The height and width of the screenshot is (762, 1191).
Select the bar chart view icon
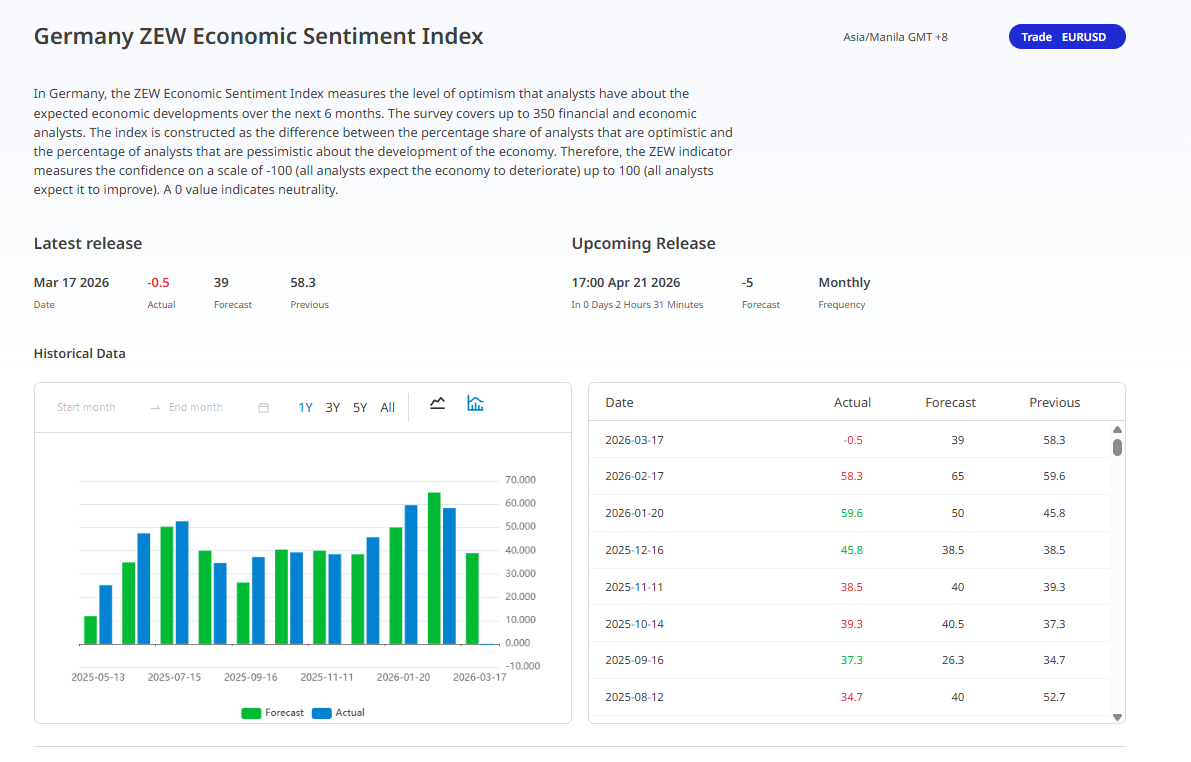click(x=475, y=404)
